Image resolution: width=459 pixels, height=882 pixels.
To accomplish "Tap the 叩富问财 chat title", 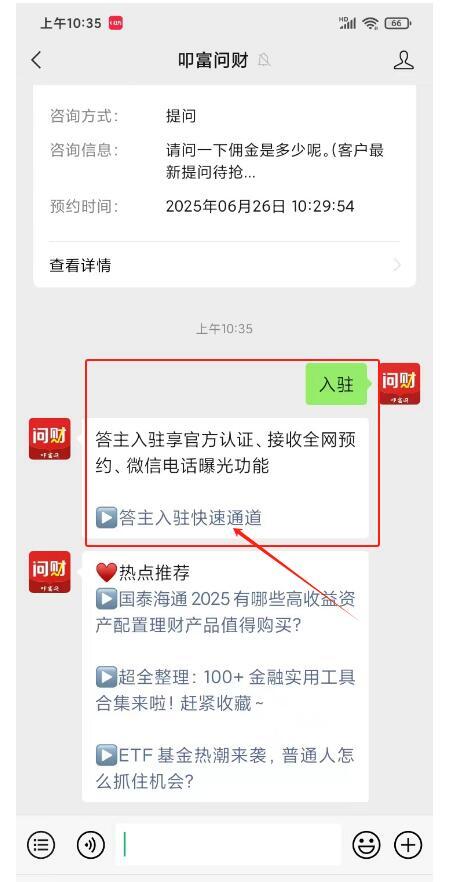I will 213,60.
